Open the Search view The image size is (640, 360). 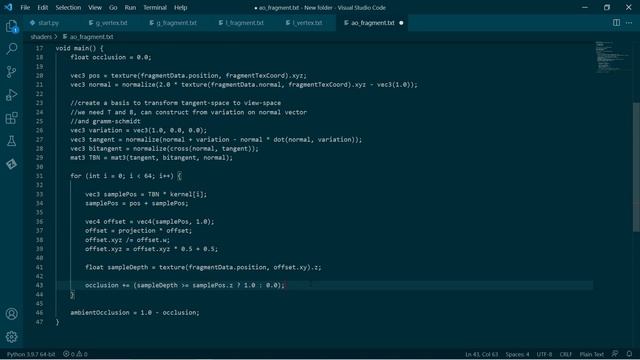click(x=11, y=49)
